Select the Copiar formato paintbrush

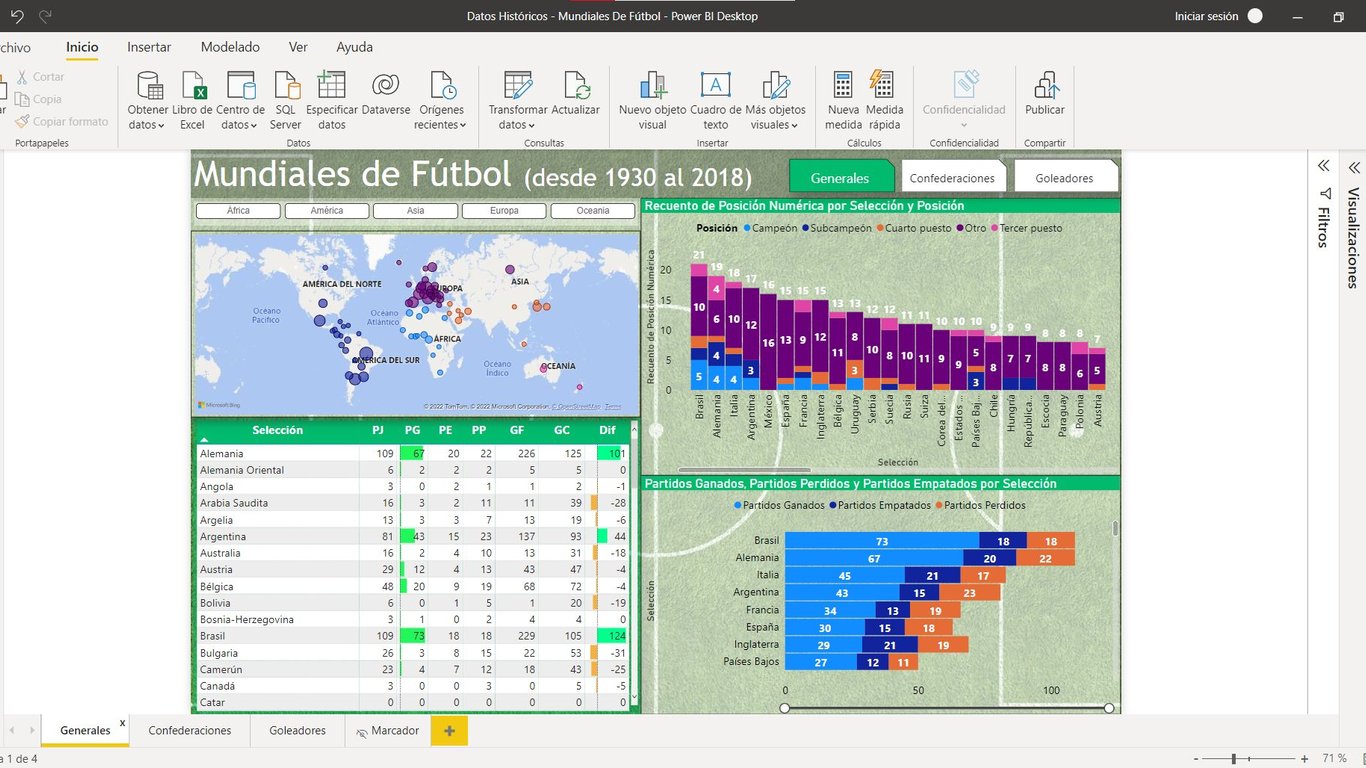point(22,121)
